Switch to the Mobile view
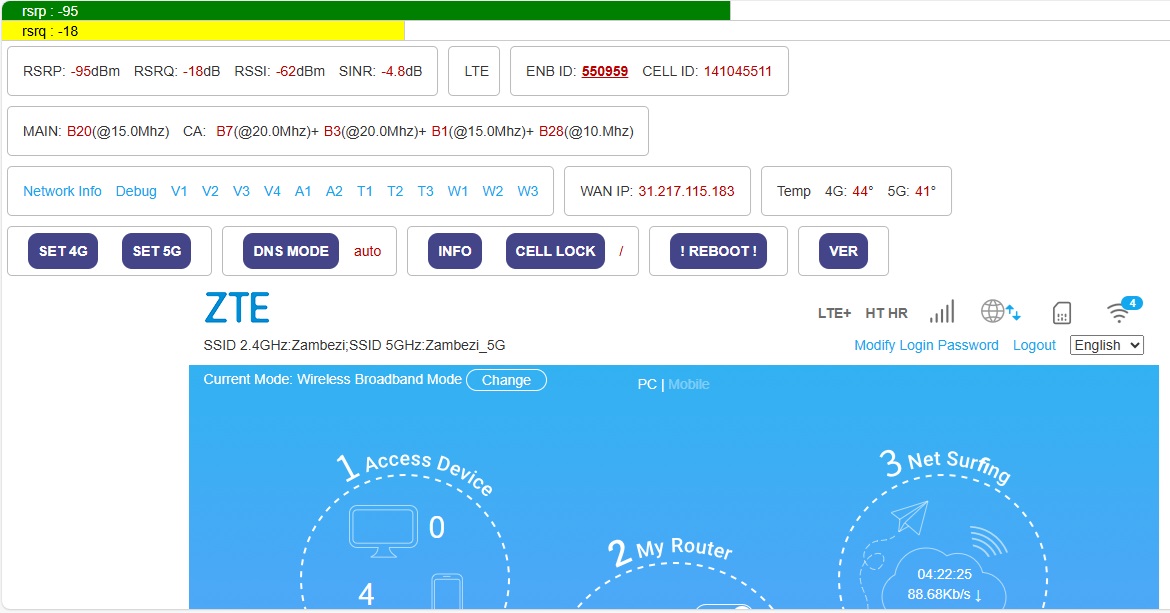1170x613 pixels. tap(689, 384)
